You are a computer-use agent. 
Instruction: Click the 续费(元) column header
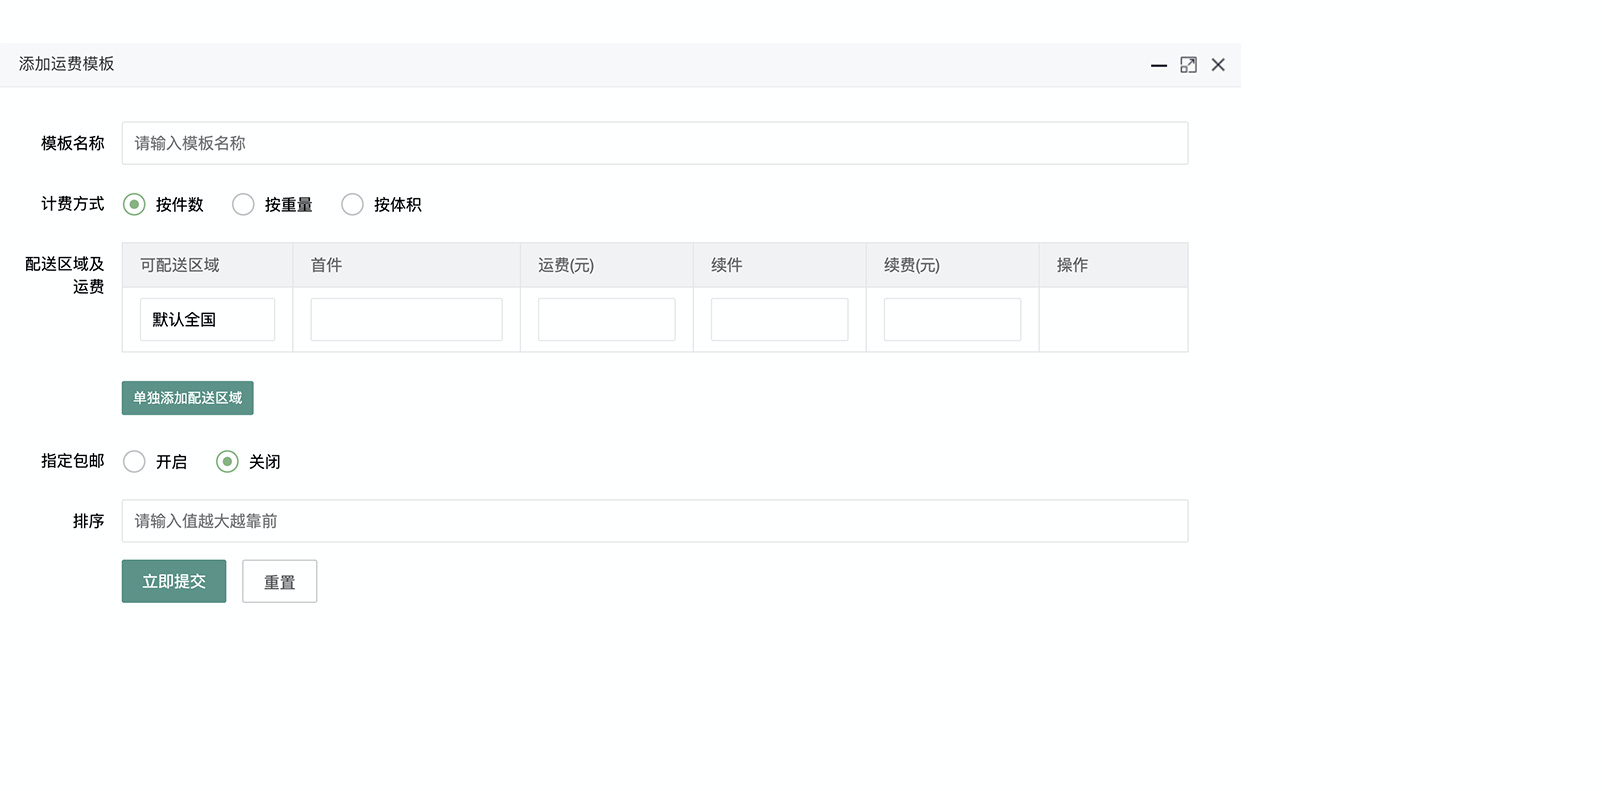point(953,265)
